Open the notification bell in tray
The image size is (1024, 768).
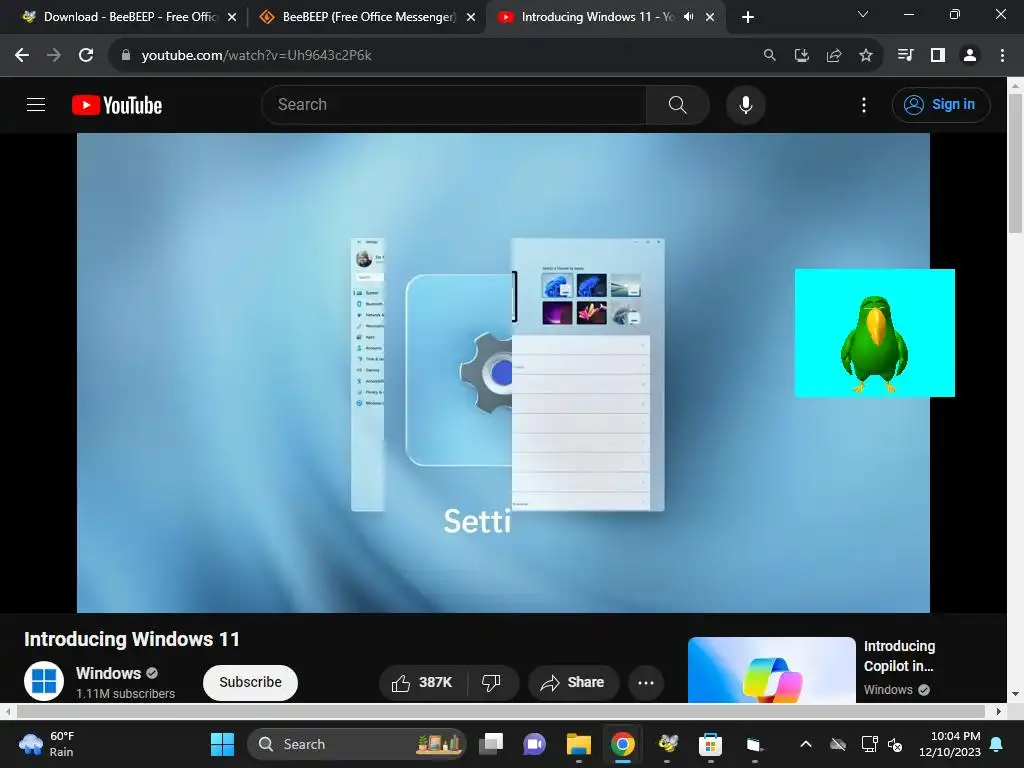[997, 744]
